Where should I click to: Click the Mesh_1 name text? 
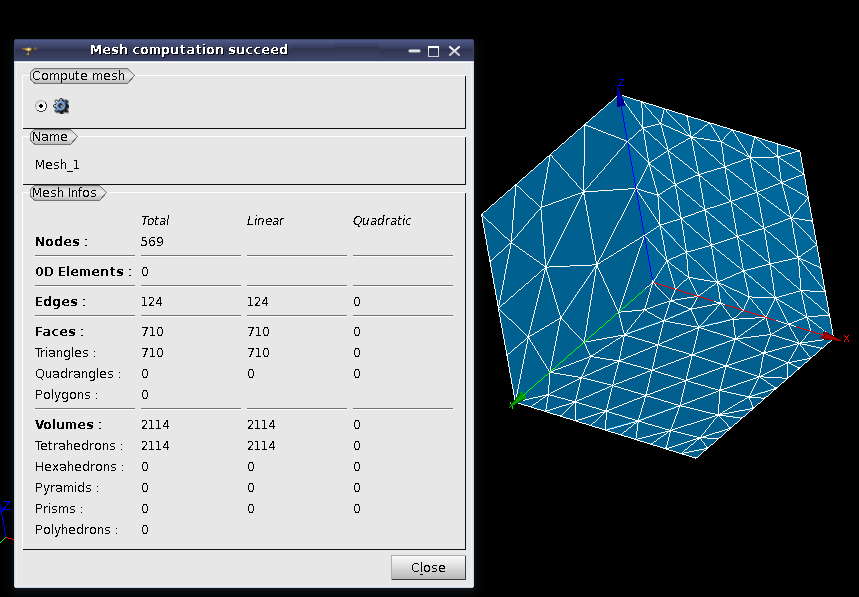click(57, 164)
